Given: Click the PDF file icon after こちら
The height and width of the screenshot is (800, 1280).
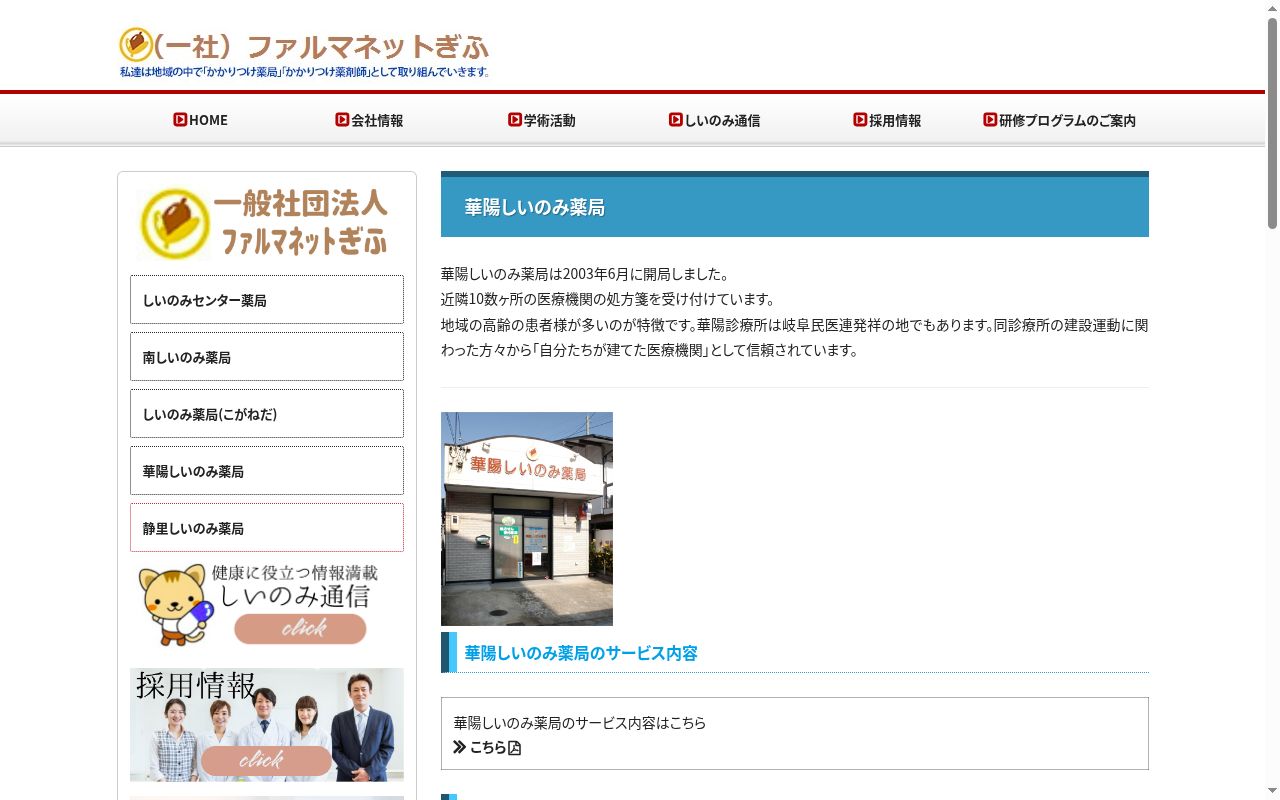Looking at the screenshot, I should (x=515, y=748).
